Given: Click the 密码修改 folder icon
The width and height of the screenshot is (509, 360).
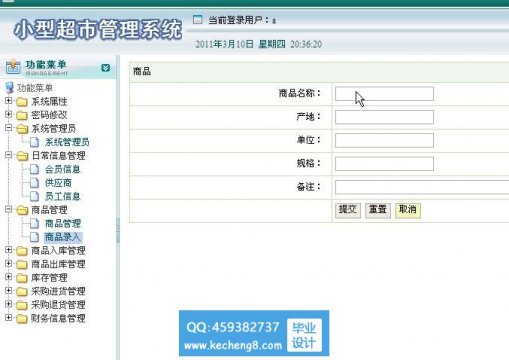Looking at the screenshot, I should (x=22, y=115).
